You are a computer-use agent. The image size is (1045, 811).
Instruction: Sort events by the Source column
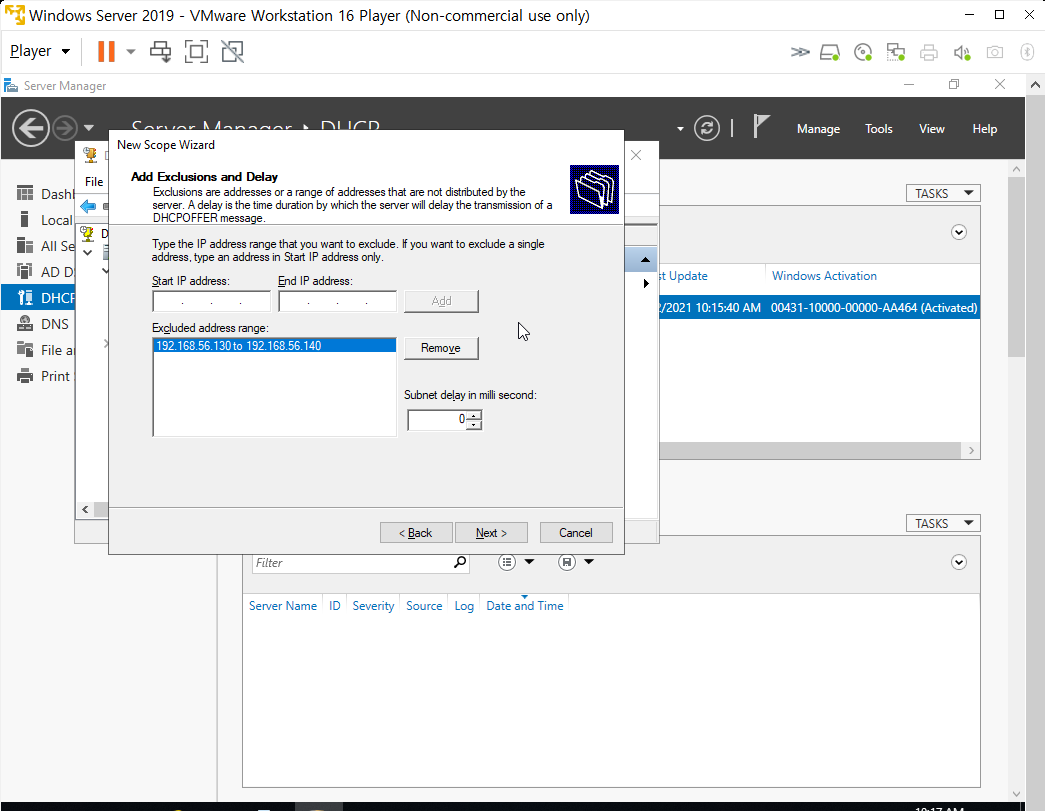pos(424,606)
